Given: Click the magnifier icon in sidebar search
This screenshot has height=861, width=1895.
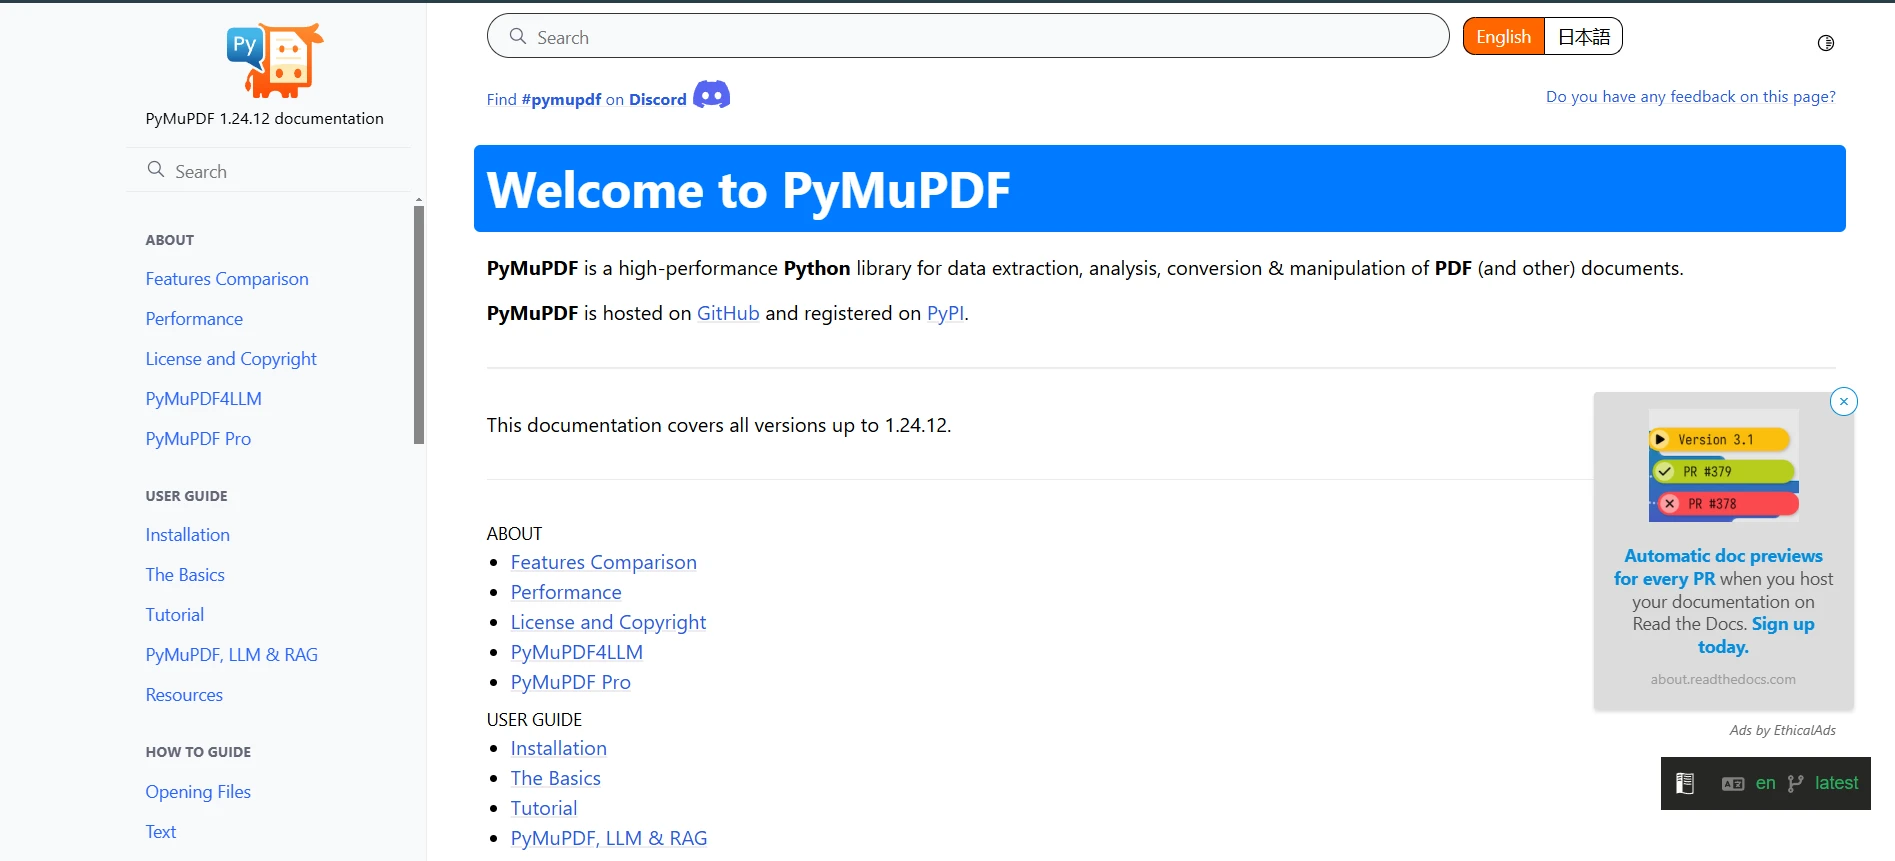Looking at the screenshot, I should click(x=156, y=169).
